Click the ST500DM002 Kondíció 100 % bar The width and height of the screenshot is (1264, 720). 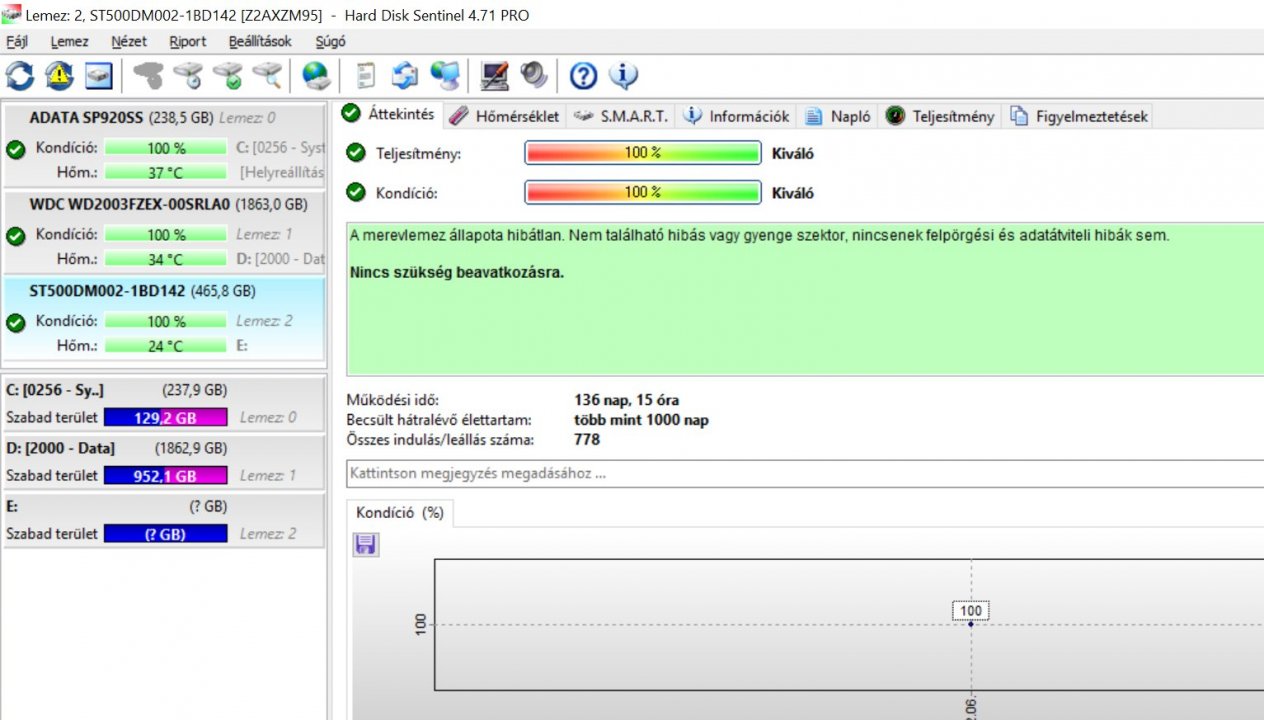(x=166, y=322)
